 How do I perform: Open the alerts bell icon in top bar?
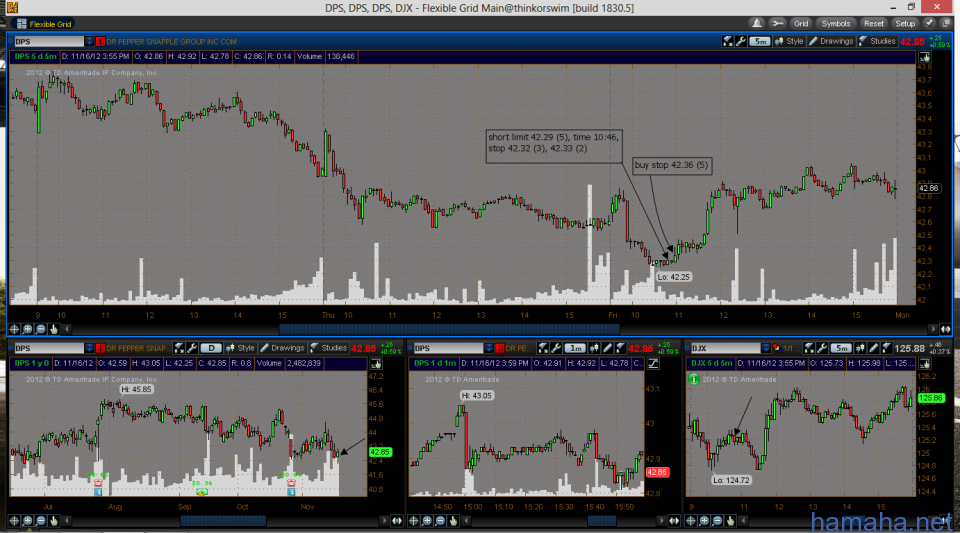point(757,23)
